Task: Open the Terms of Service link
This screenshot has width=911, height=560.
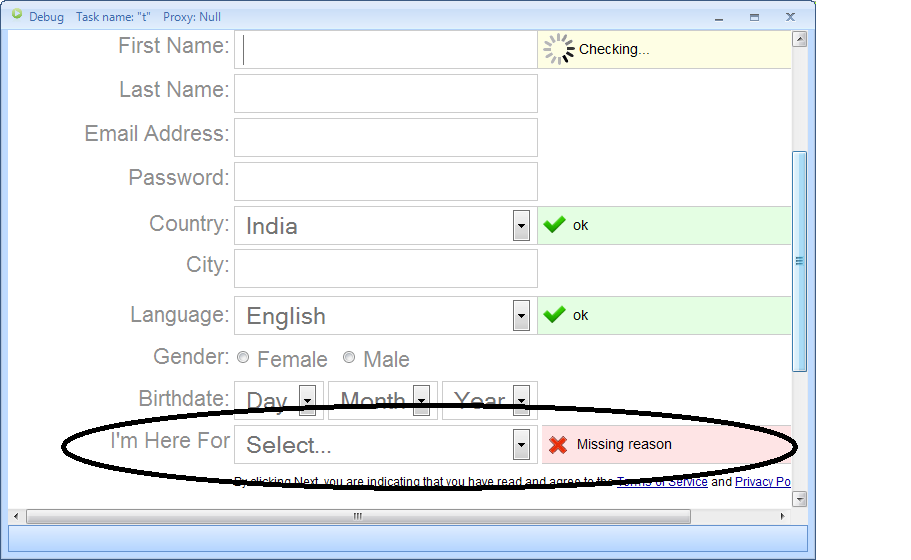Action: (662, 482)
